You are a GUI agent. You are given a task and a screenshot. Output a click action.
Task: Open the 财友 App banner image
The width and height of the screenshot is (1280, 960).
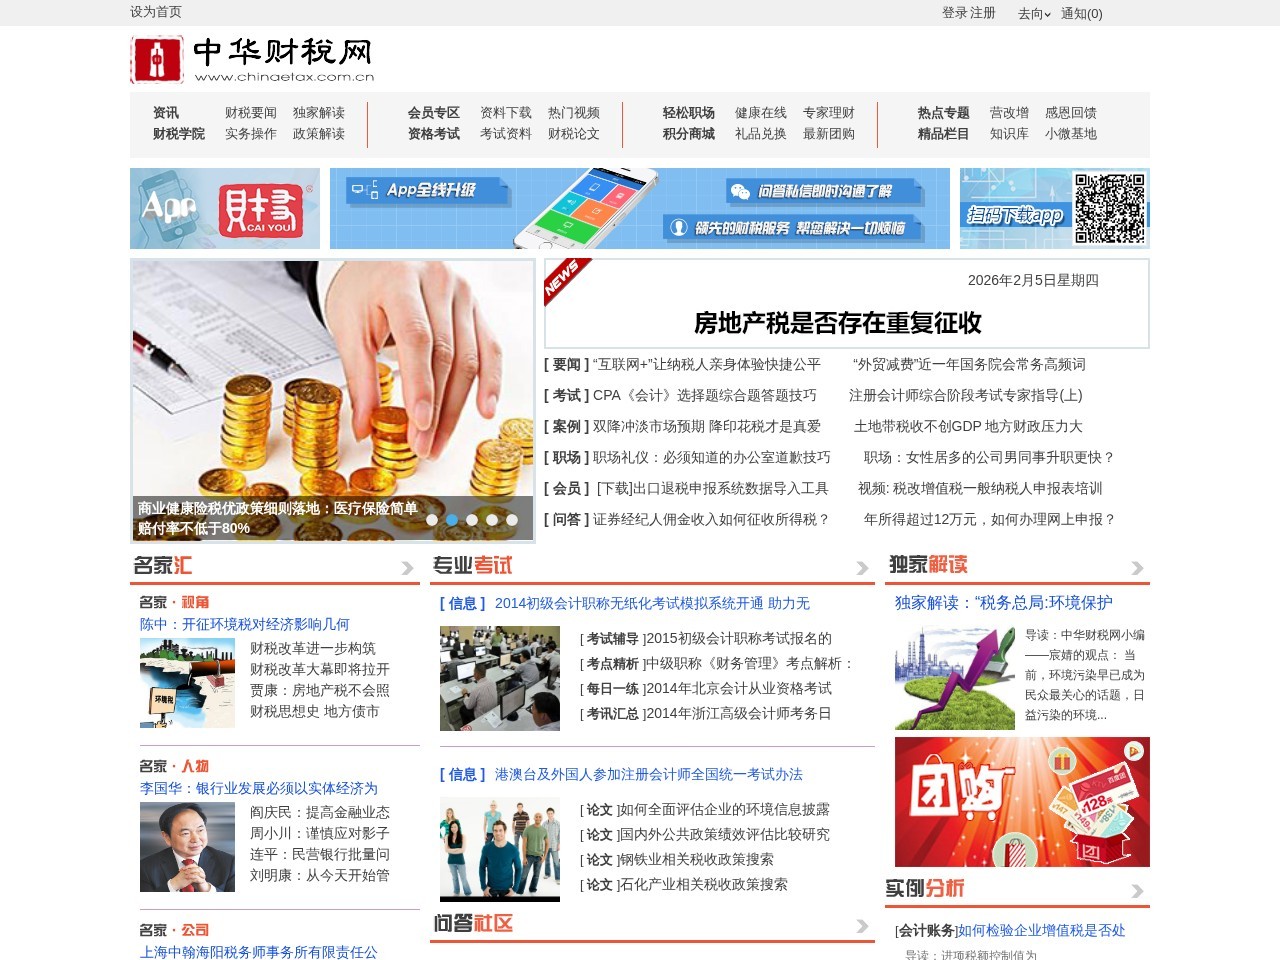pyautogui.click(x=225, y=208)
